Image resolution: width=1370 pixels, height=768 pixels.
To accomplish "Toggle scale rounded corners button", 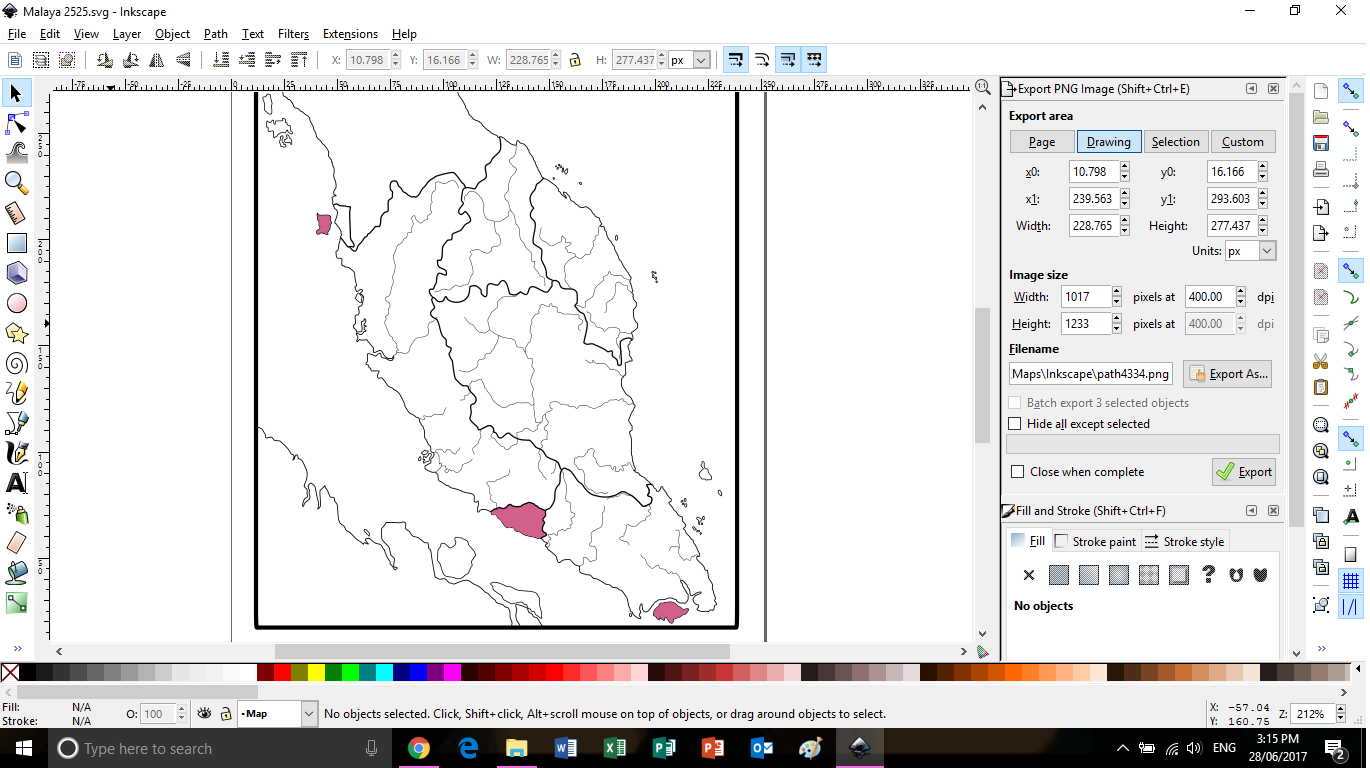I will pyautogui.click(x=762, y=60).
